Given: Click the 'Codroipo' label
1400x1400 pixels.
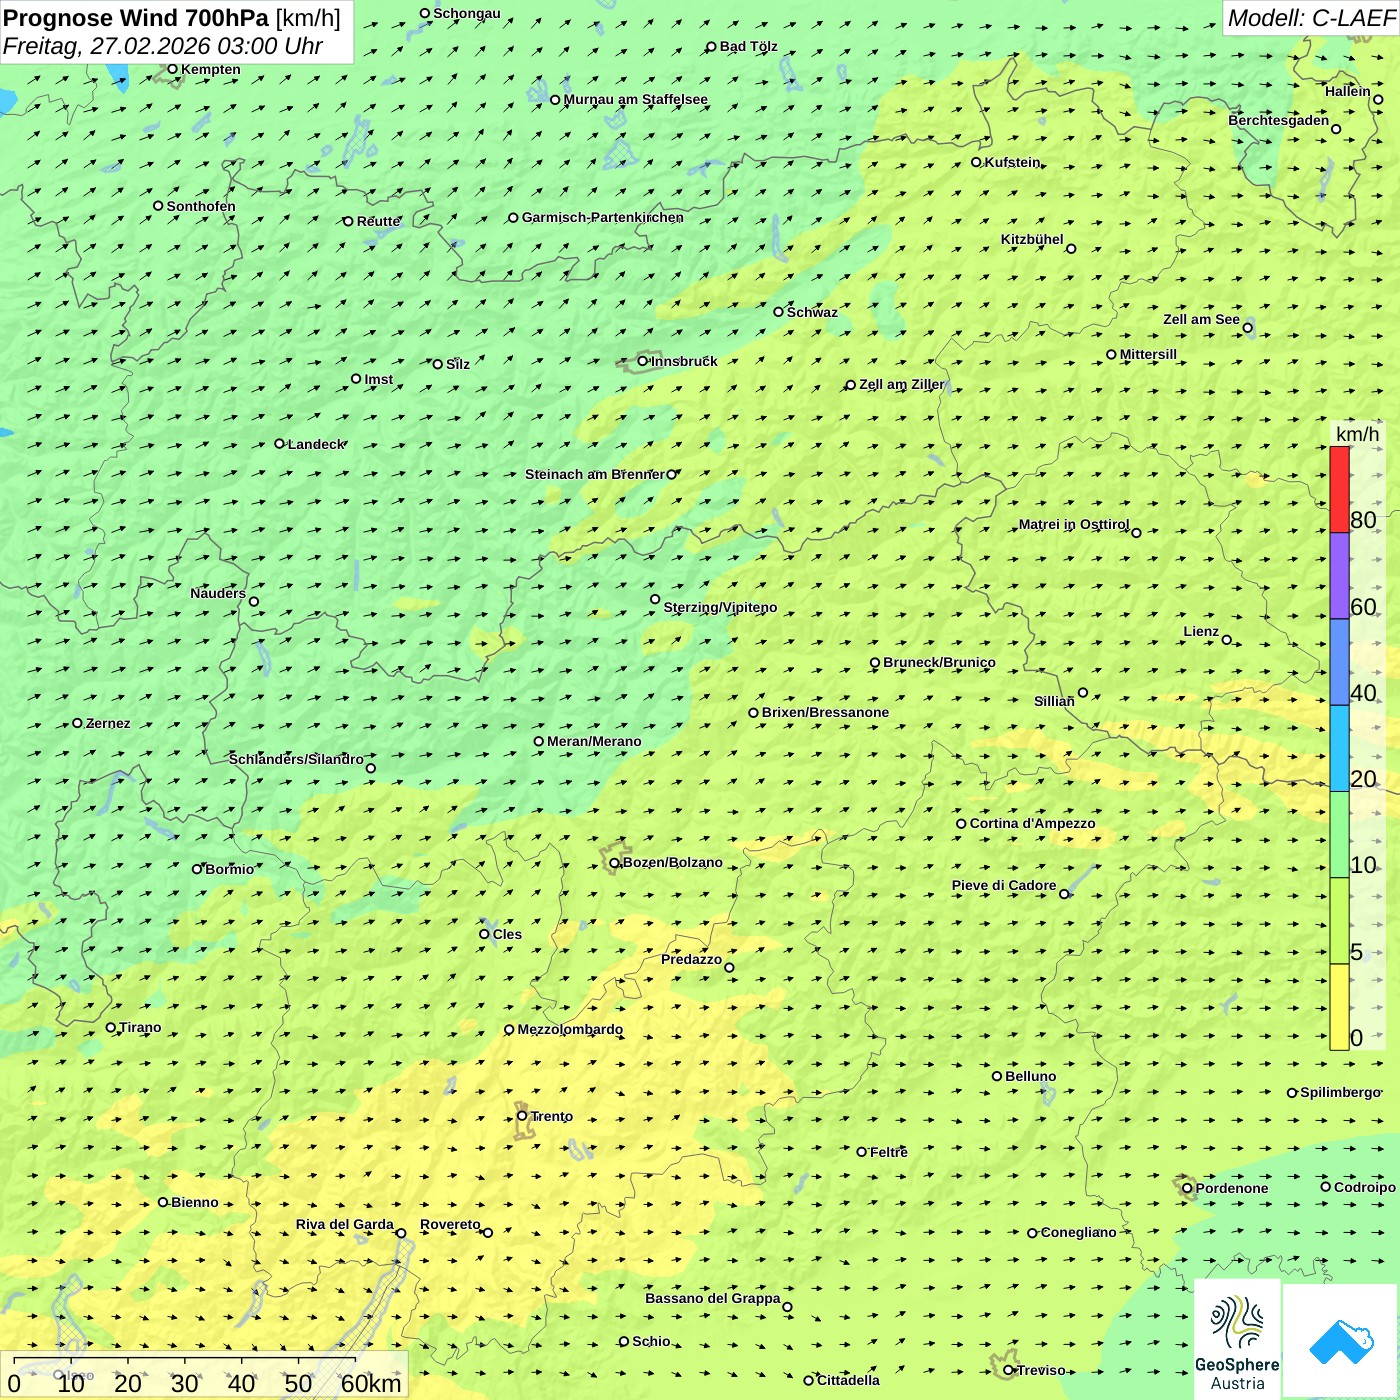Looking at the screenshot, I should (1365, 1187).
